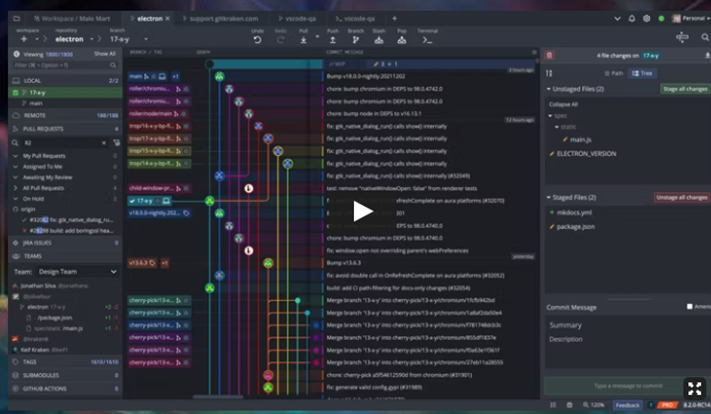Image resolution: width=711 pixels, height=414 pixels.
Task: Collapse the spec folder in file tree
Action: [550, 116]
